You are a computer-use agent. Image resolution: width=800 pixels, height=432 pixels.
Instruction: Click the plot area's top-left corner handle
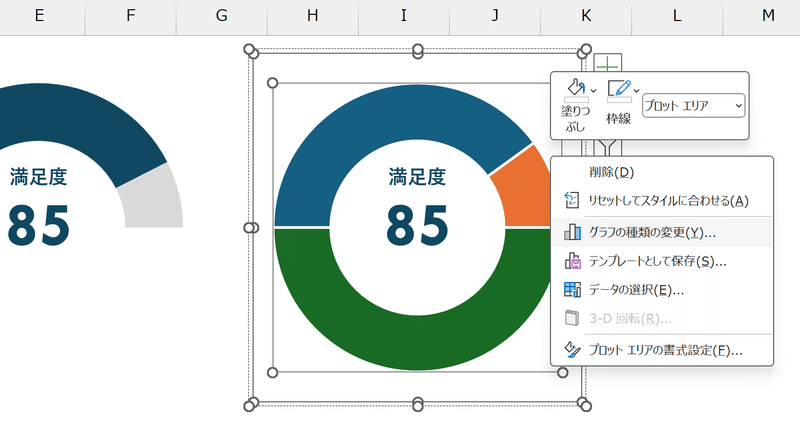coord(272,83)
